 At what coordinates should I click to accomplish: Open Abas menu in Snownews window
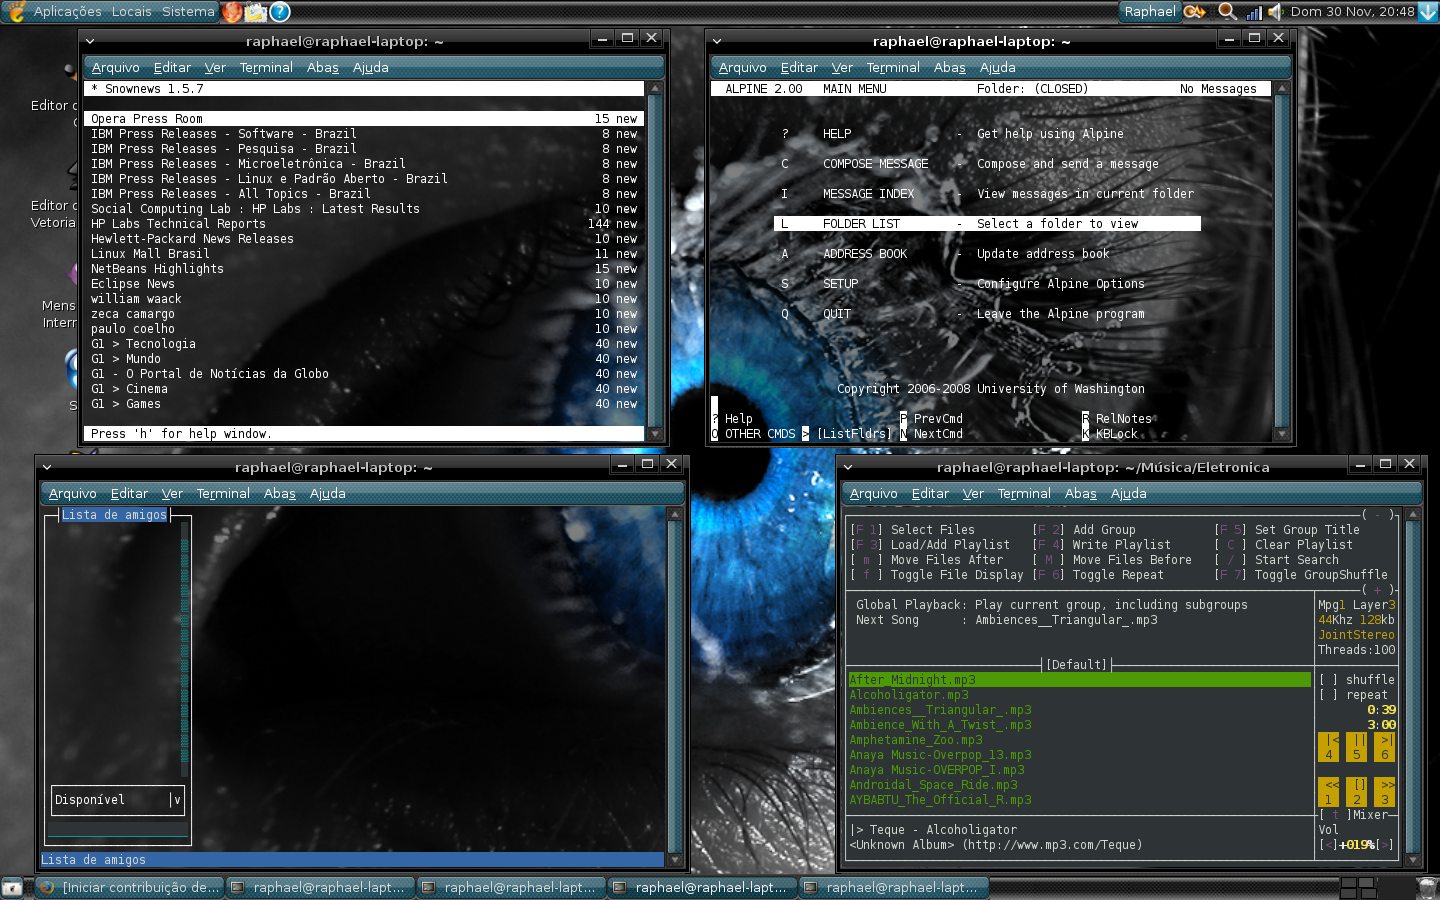[x=323, y=68]
